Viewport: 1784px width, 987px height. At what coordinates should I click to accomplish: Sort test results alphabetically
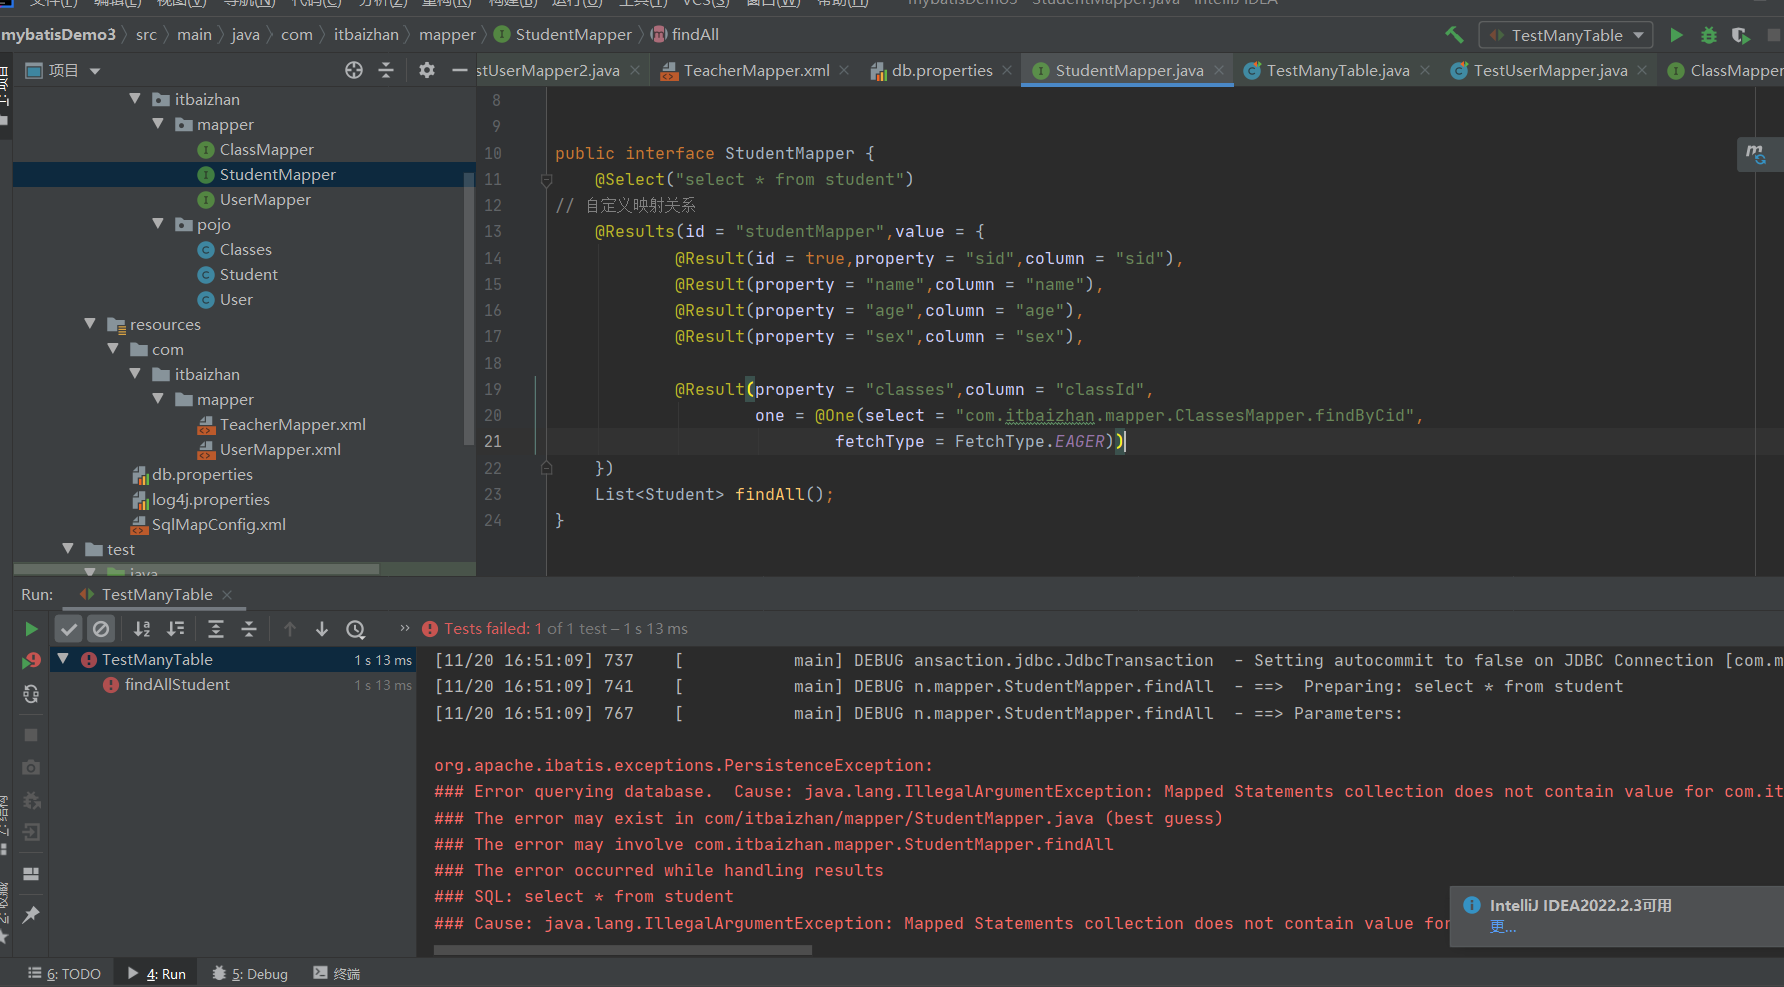click(x=142, y=629)
